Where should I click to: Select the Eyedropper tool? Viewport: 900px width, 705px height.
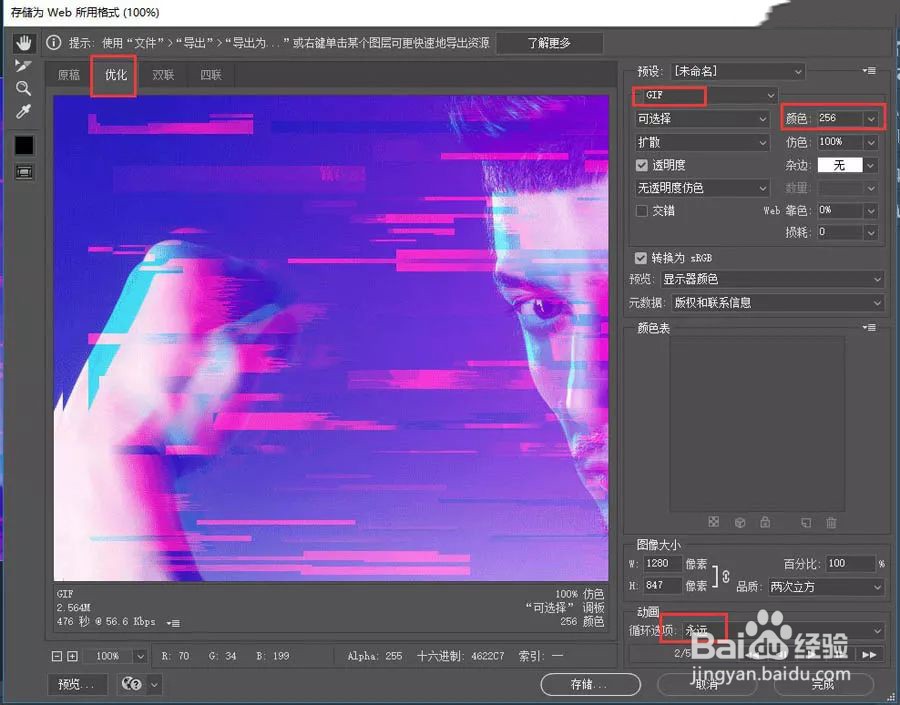tap(24, 111)
